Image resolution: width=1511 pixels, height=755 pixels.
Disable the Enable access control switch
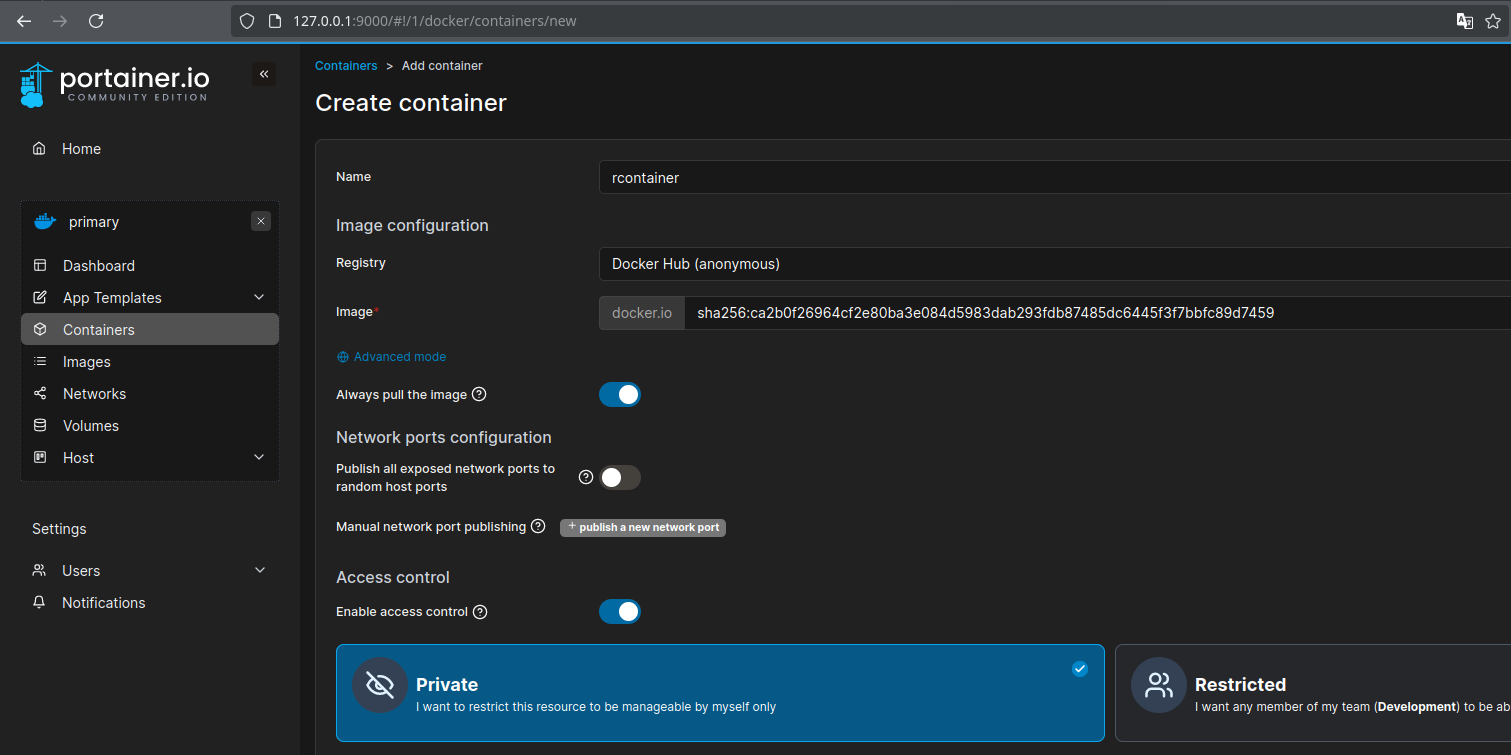coord(620,611)
